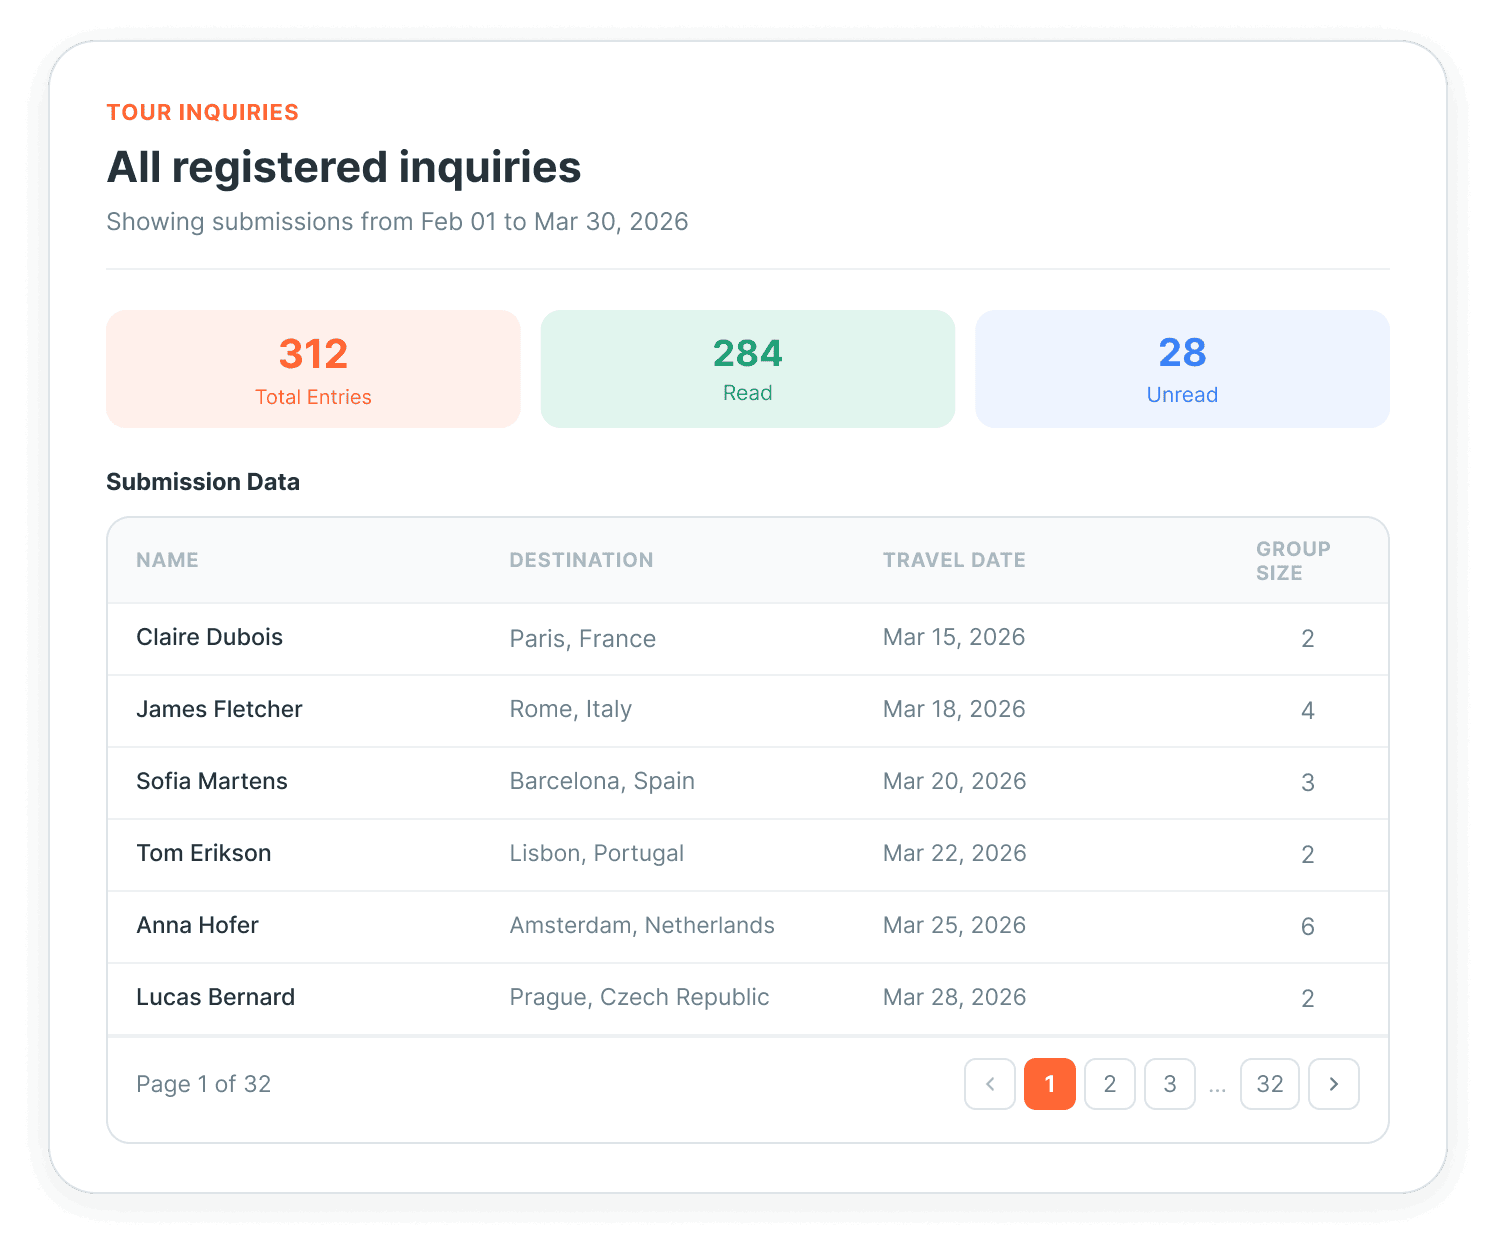
Task: Filter by the 28 Unread card
Action: pyautogui.click(x=1182, y=369)
